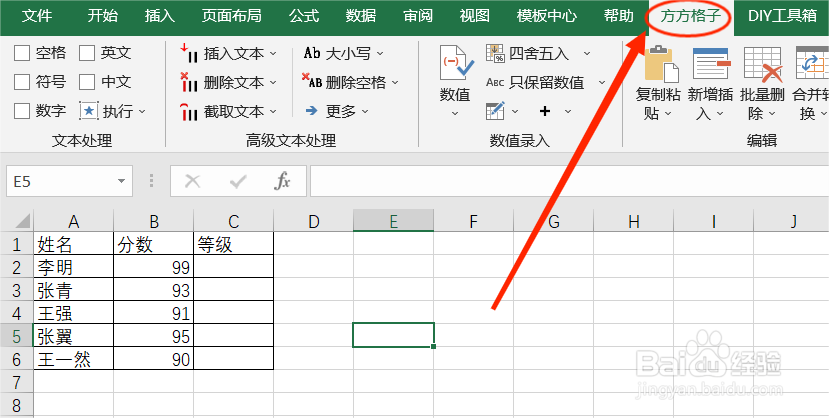This screenshot has height=418, width=829.
Task: Click the fx insert function icon
Action: [282, 181]
